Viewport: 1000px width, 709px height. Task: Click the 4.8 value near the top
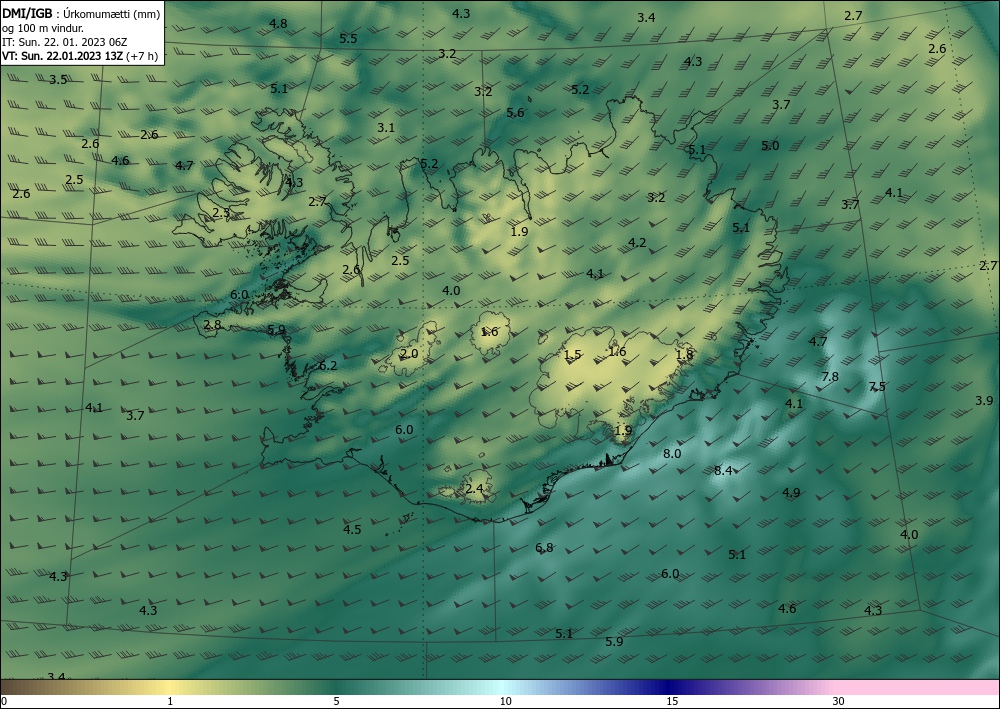pos(278,24)
